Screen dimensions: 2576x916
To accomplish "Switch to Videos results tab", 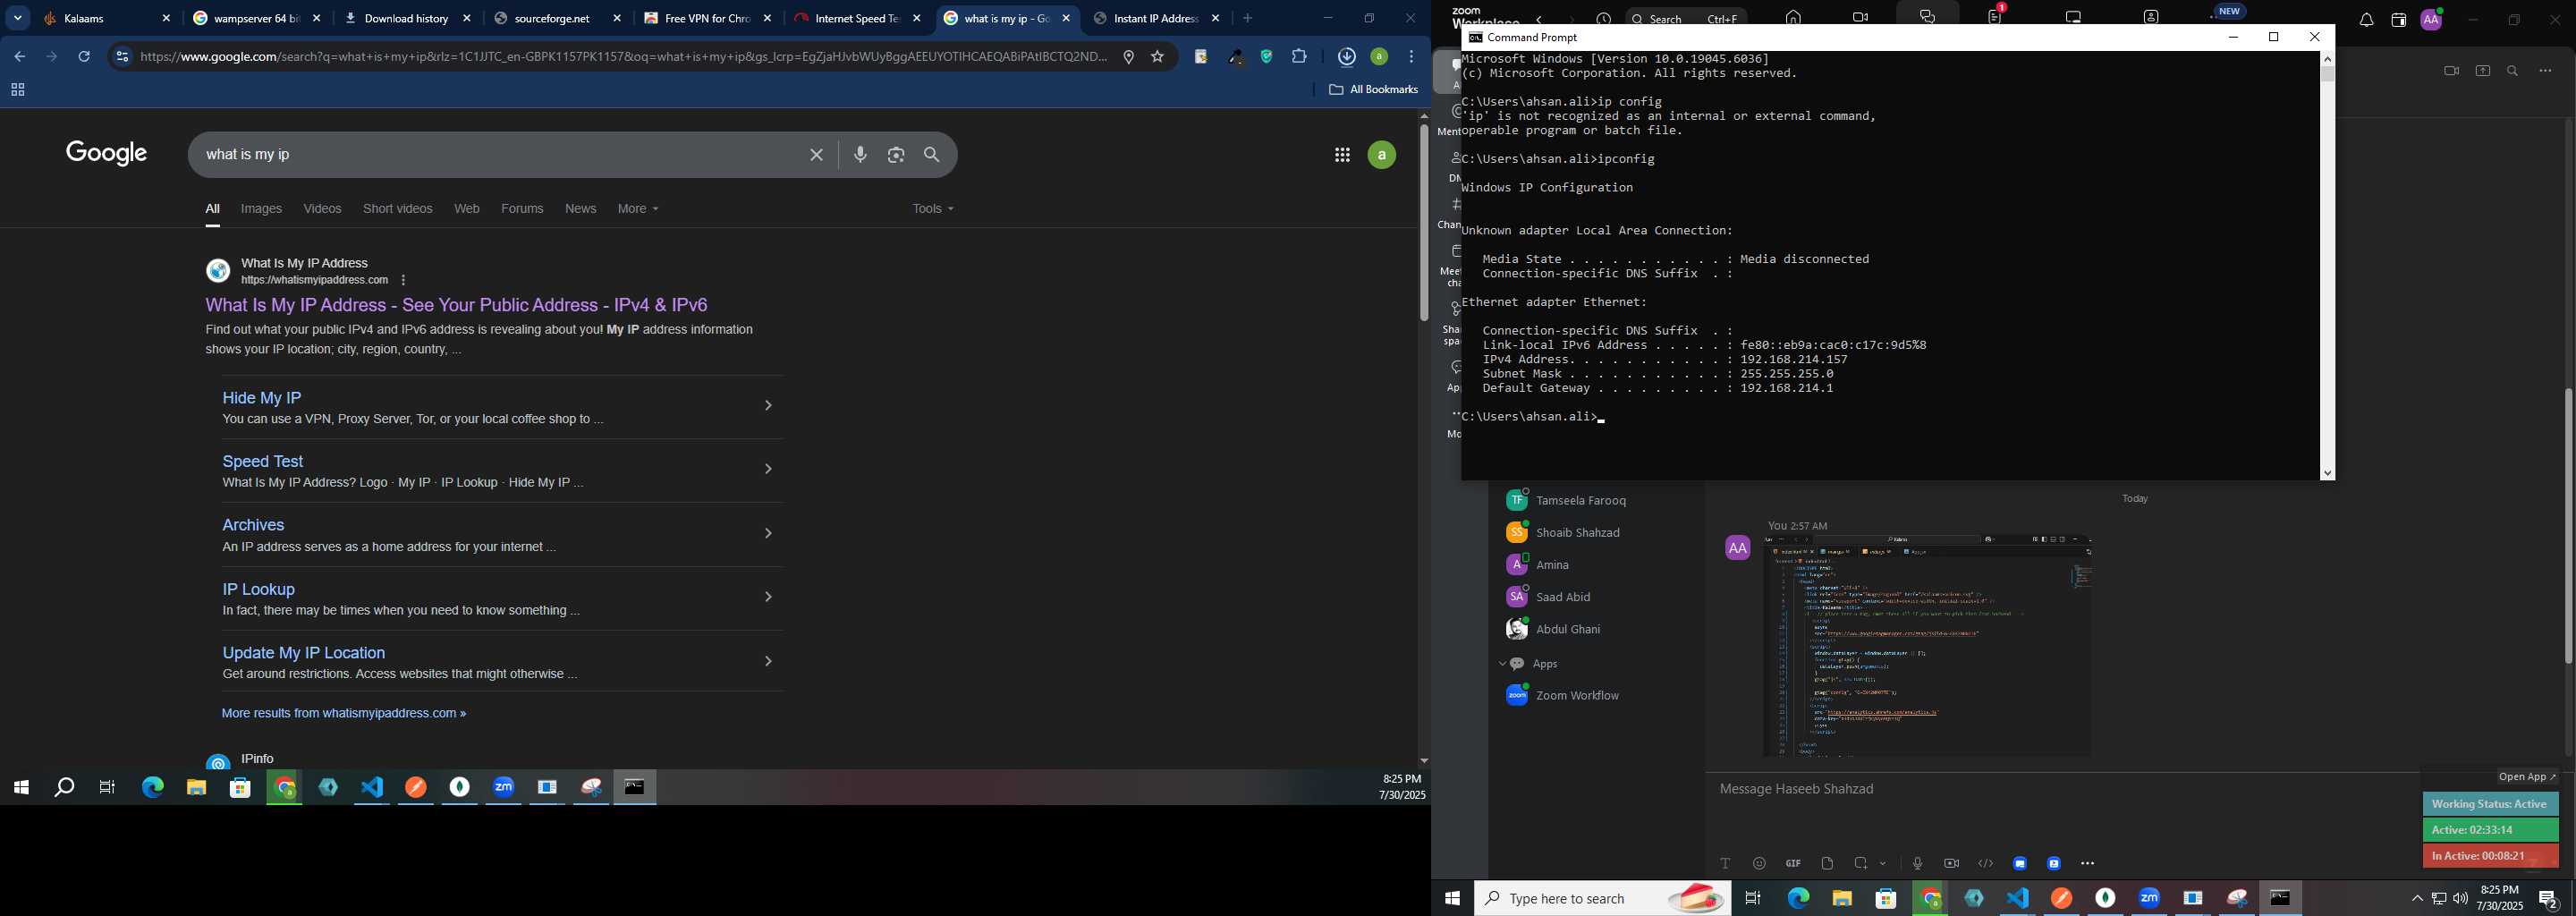I will (x=322, y=209).
